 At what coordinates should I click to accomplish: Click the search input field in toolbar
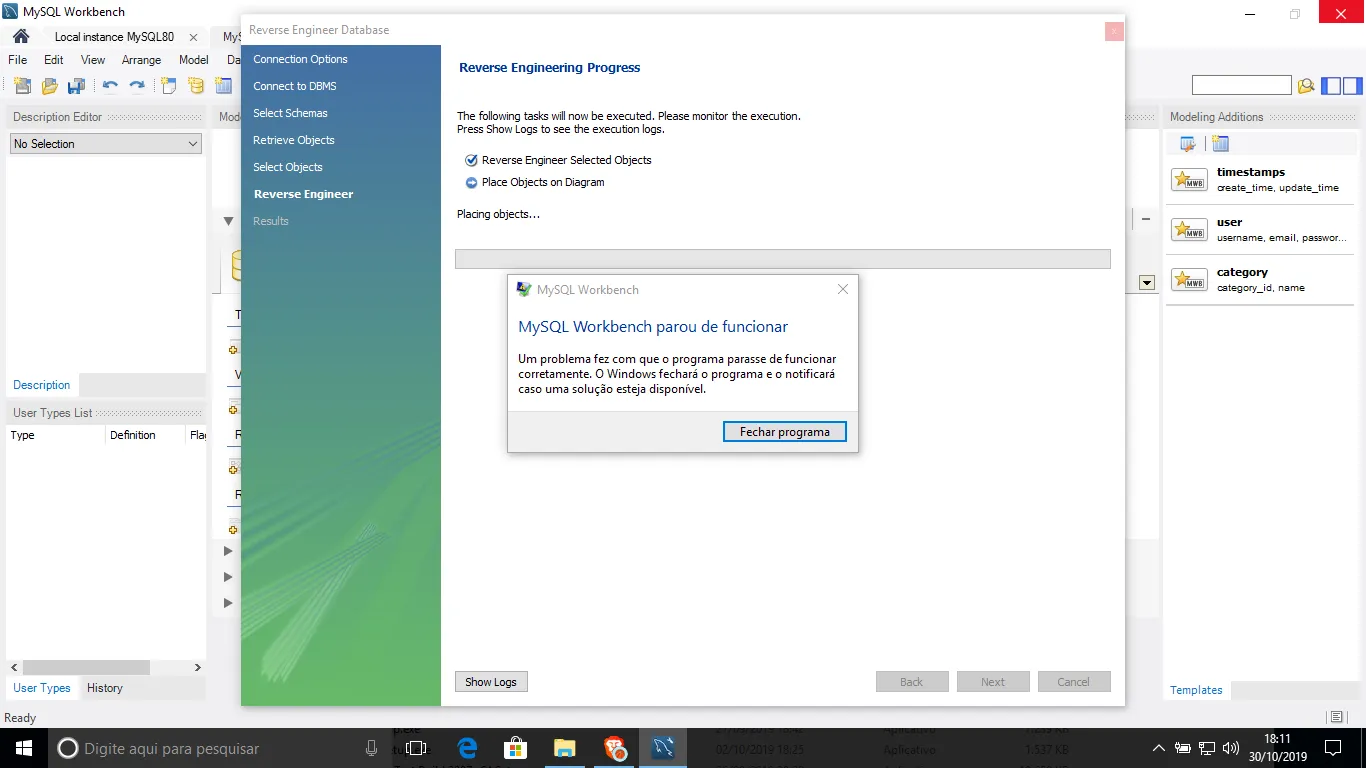1242,86
